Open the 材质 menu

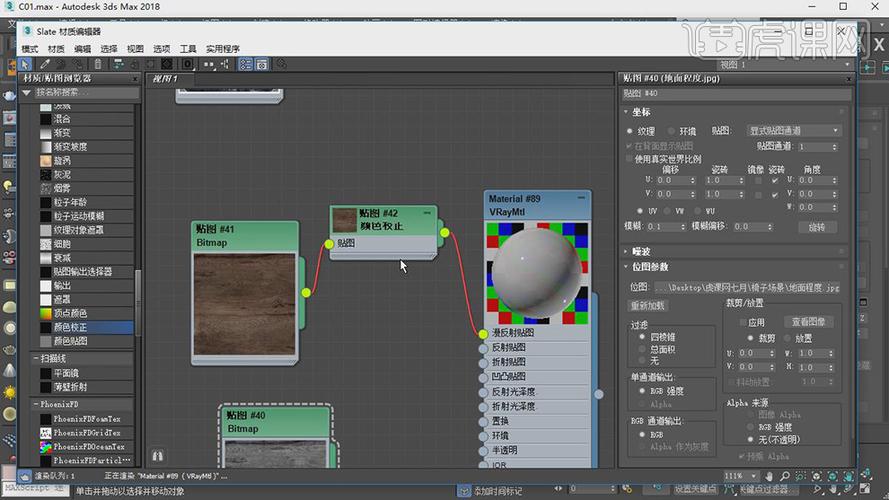pyautogui.click(x=56, y=49)
